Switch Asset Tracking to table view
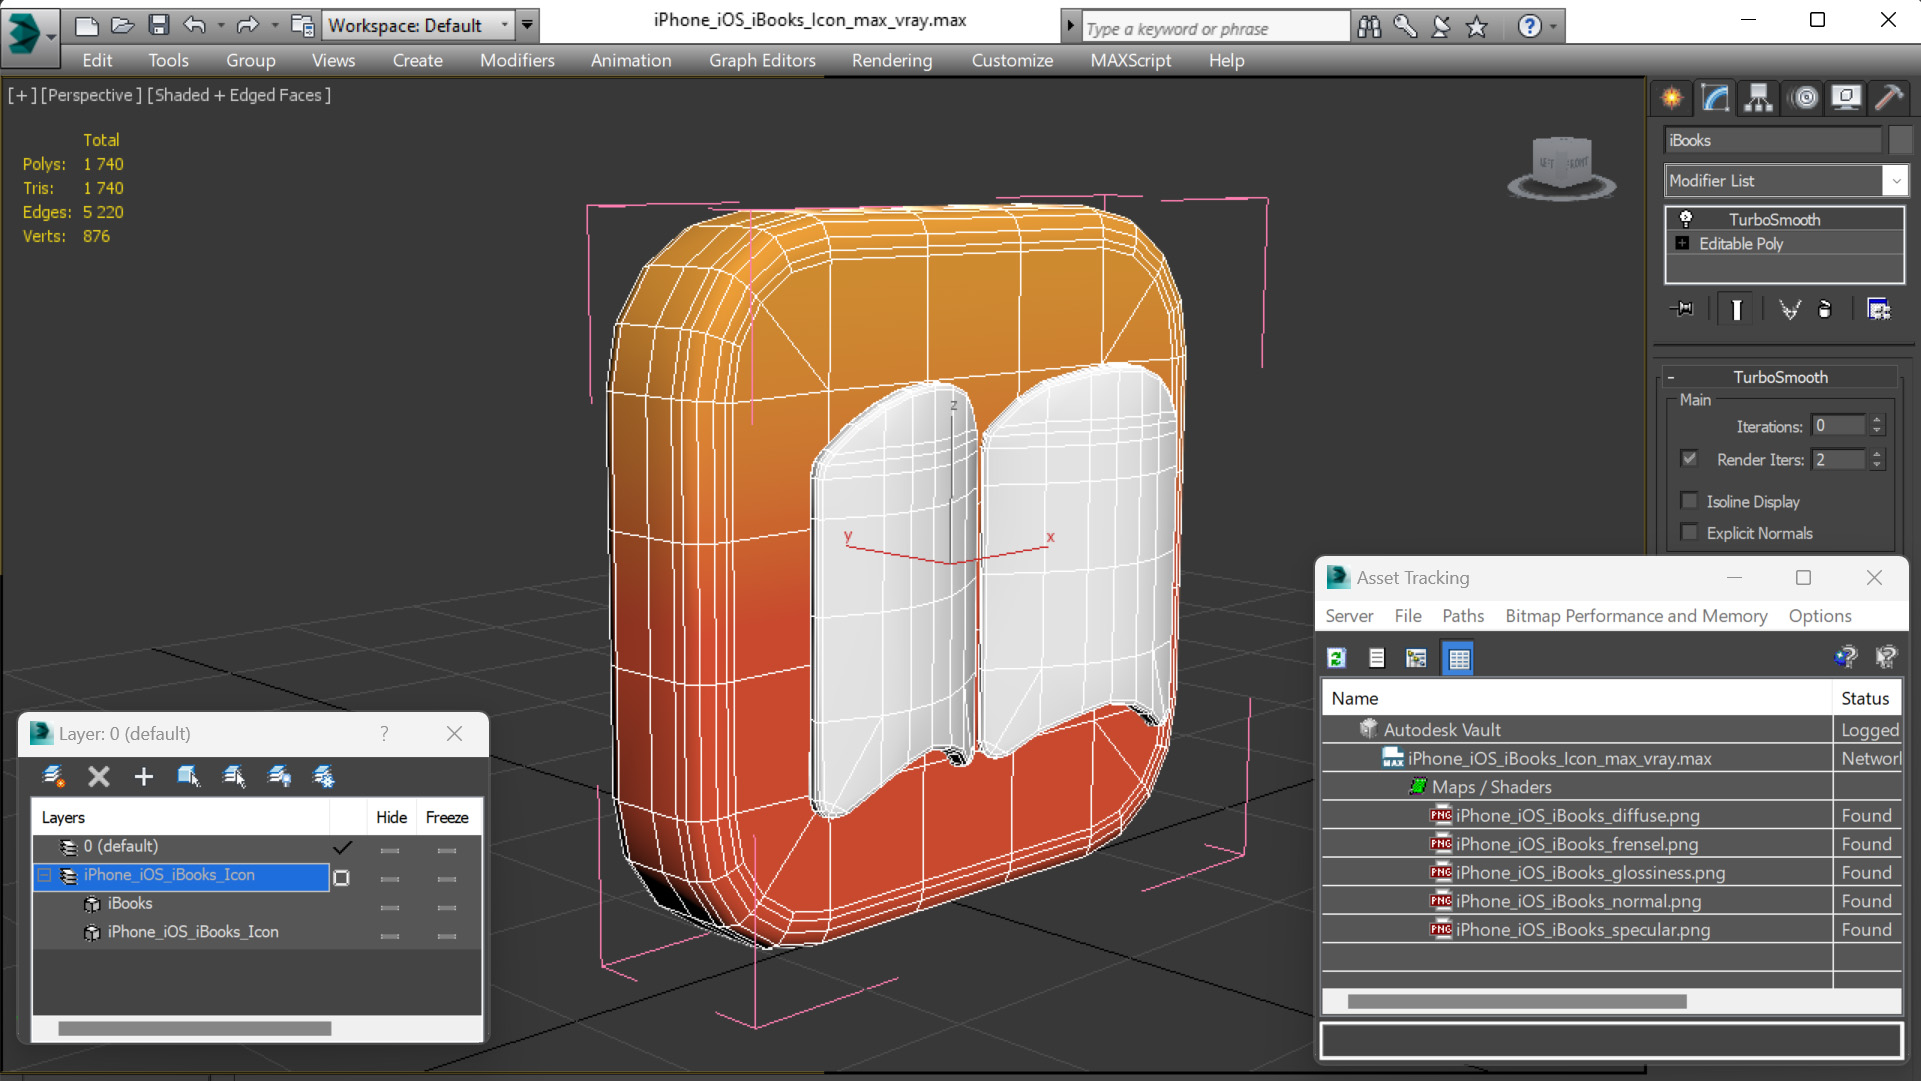This screenshot has width=1921, height=1081. tap(1459, 658)
